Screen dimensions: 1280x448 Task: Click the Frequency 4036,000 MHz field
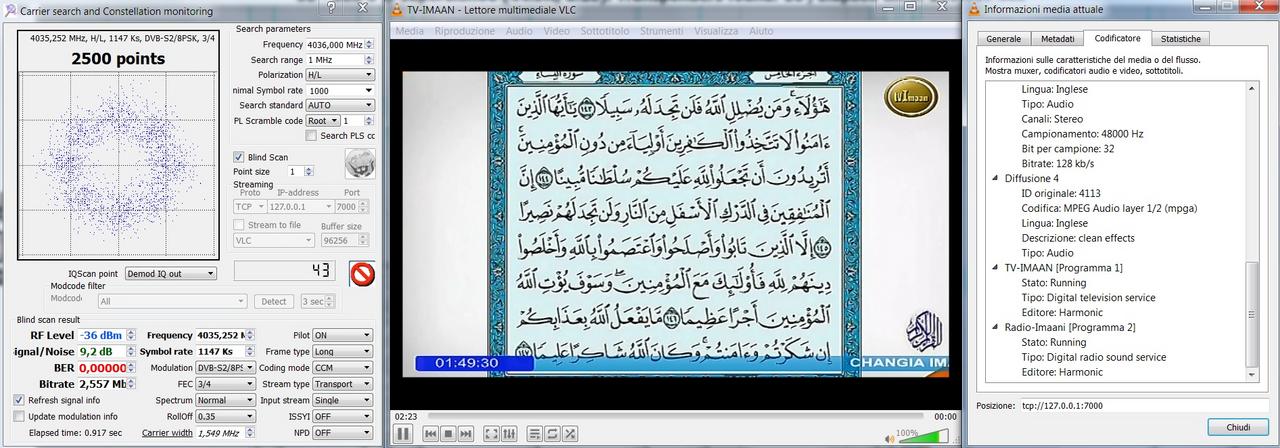click(340, 45)
